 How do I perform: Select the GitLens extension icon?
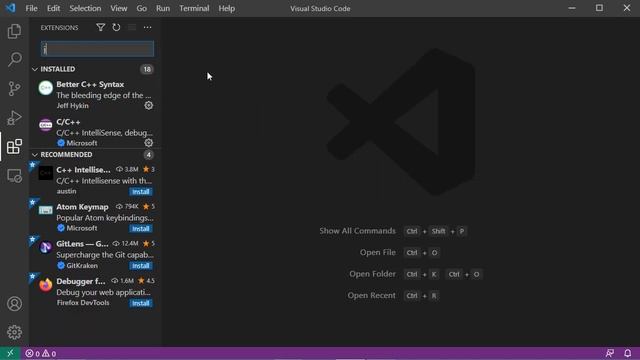(45, 247)
